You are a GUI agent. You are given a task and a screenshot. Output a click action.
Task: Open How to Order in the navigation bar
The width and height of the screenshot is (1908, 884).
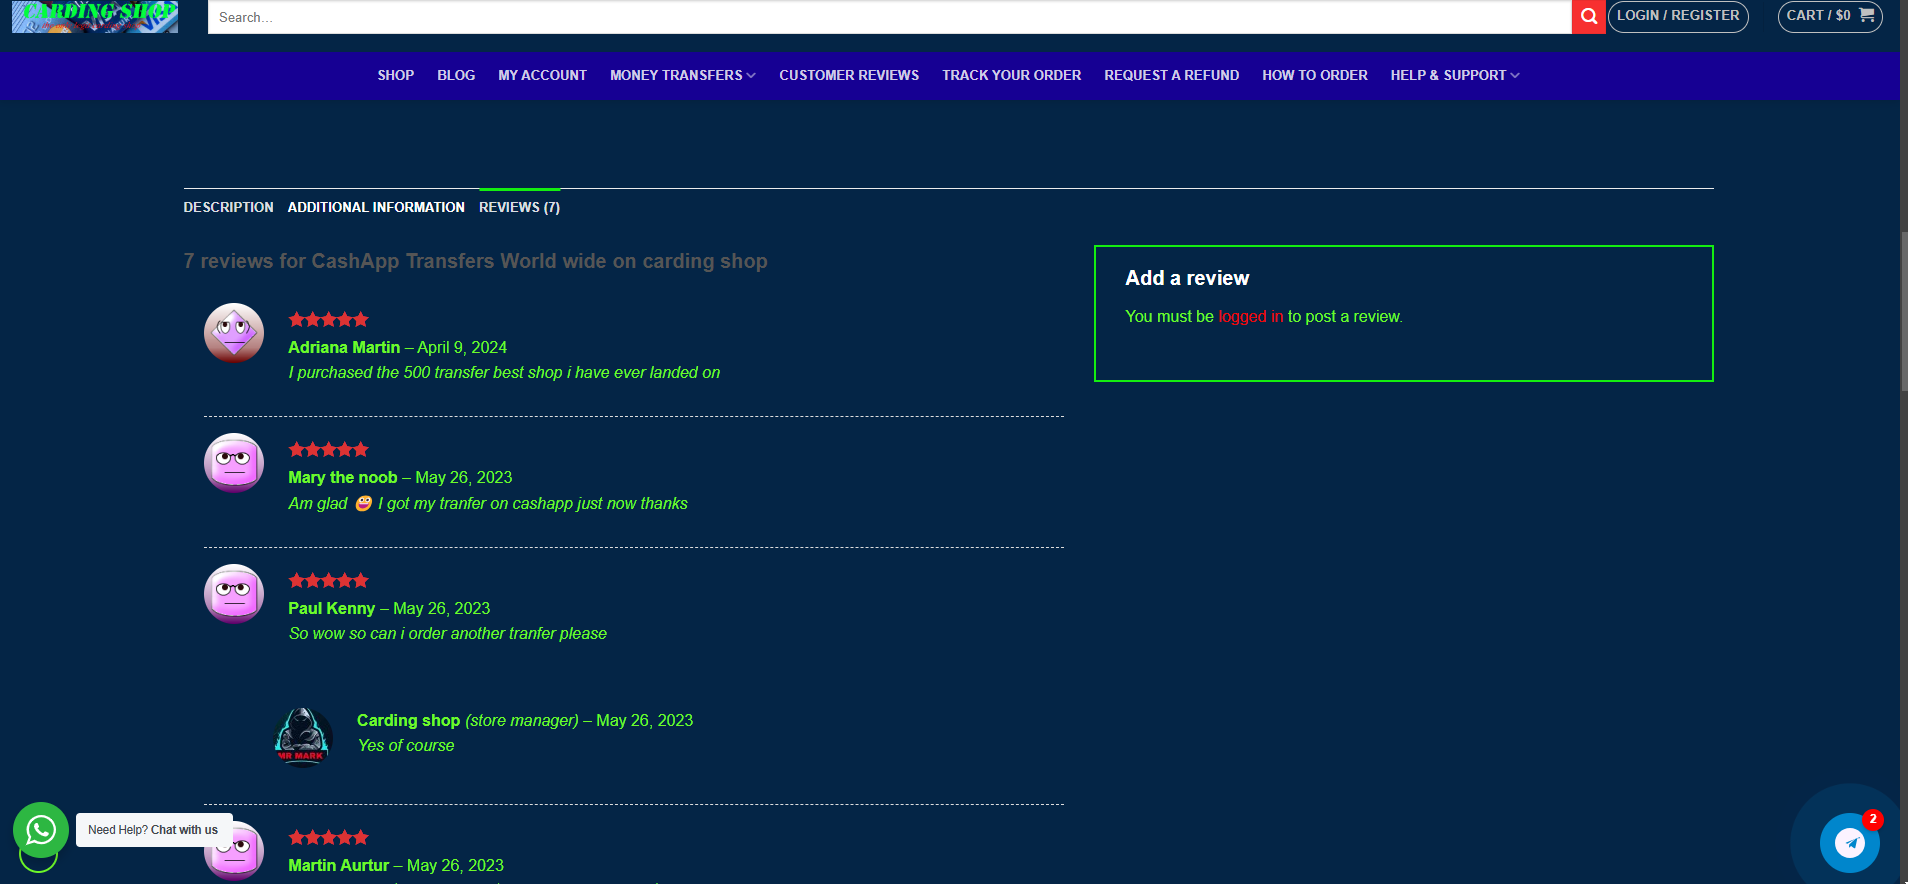click(x=1315, y=75)
